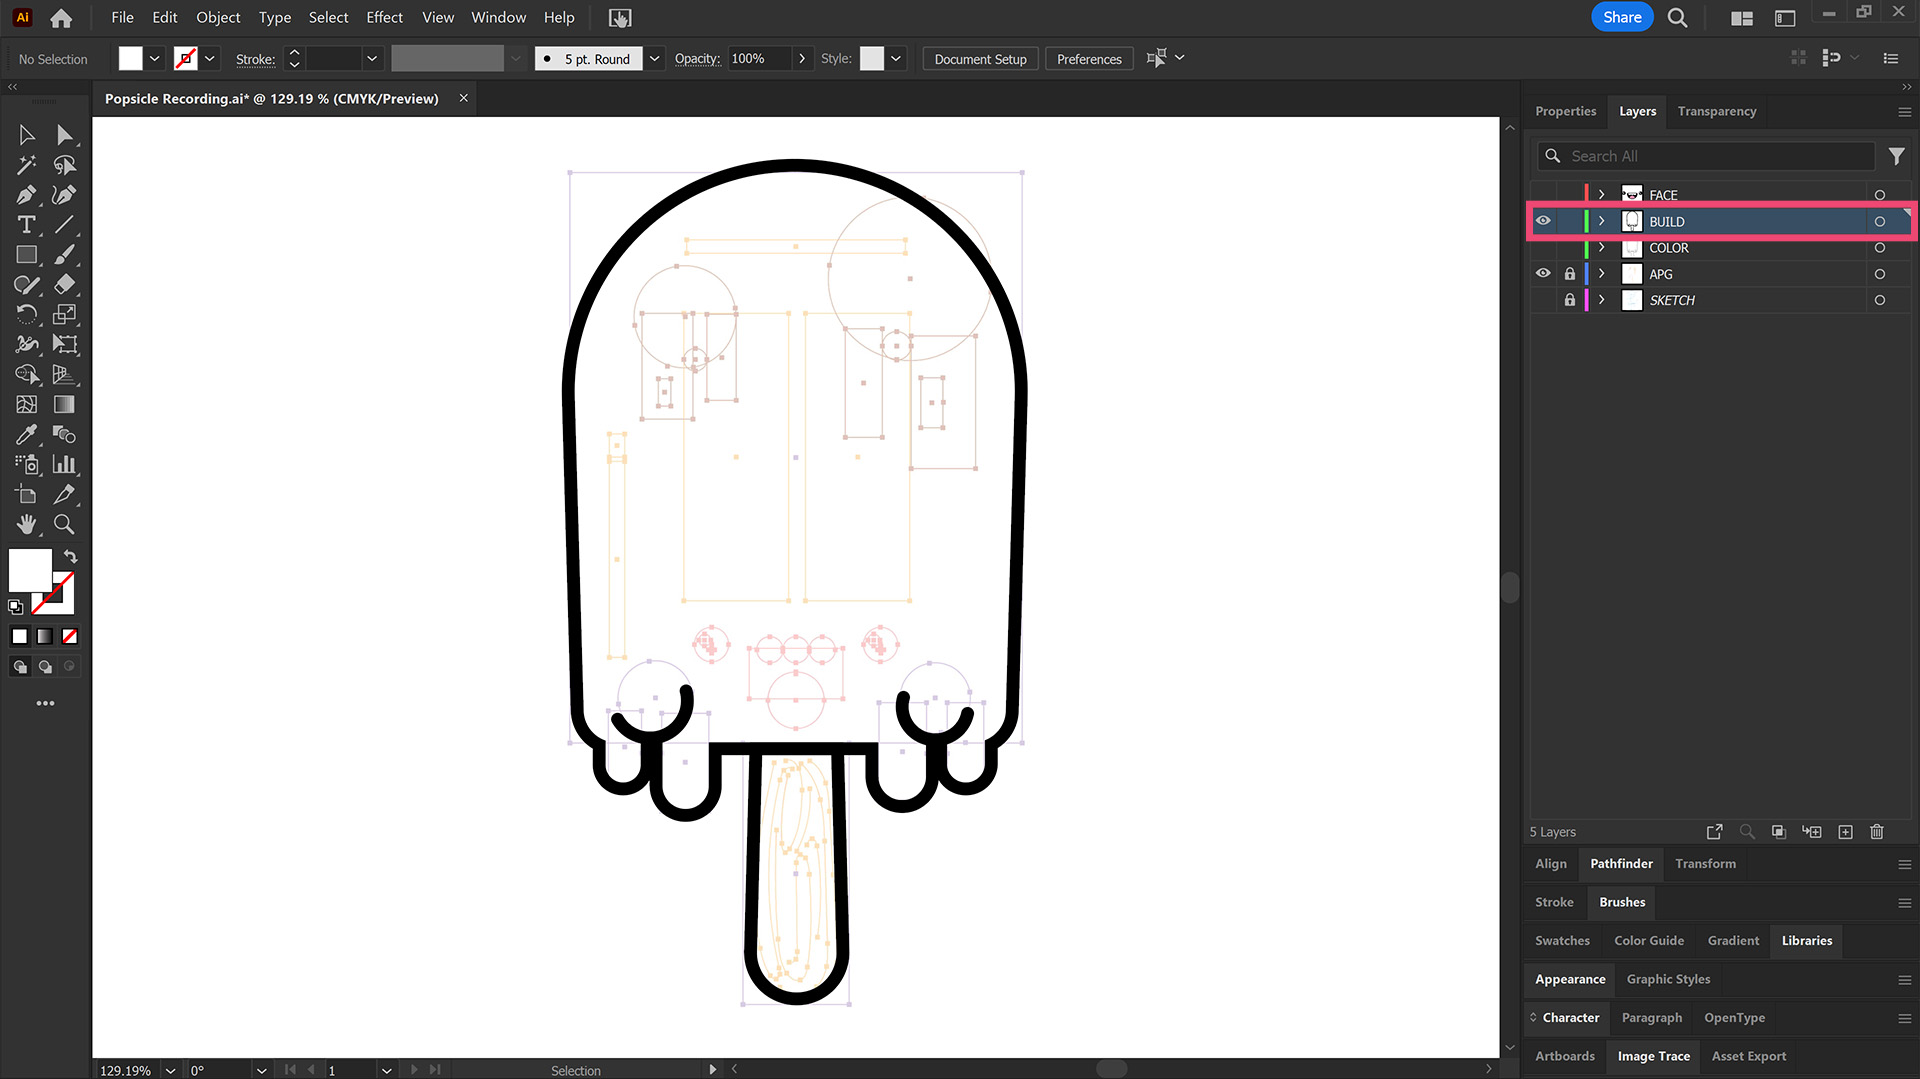The width and height of the screenshot is (1920, 1079).
Task: Select the Perspective Grid tool
Action: [x=64, y=375]
